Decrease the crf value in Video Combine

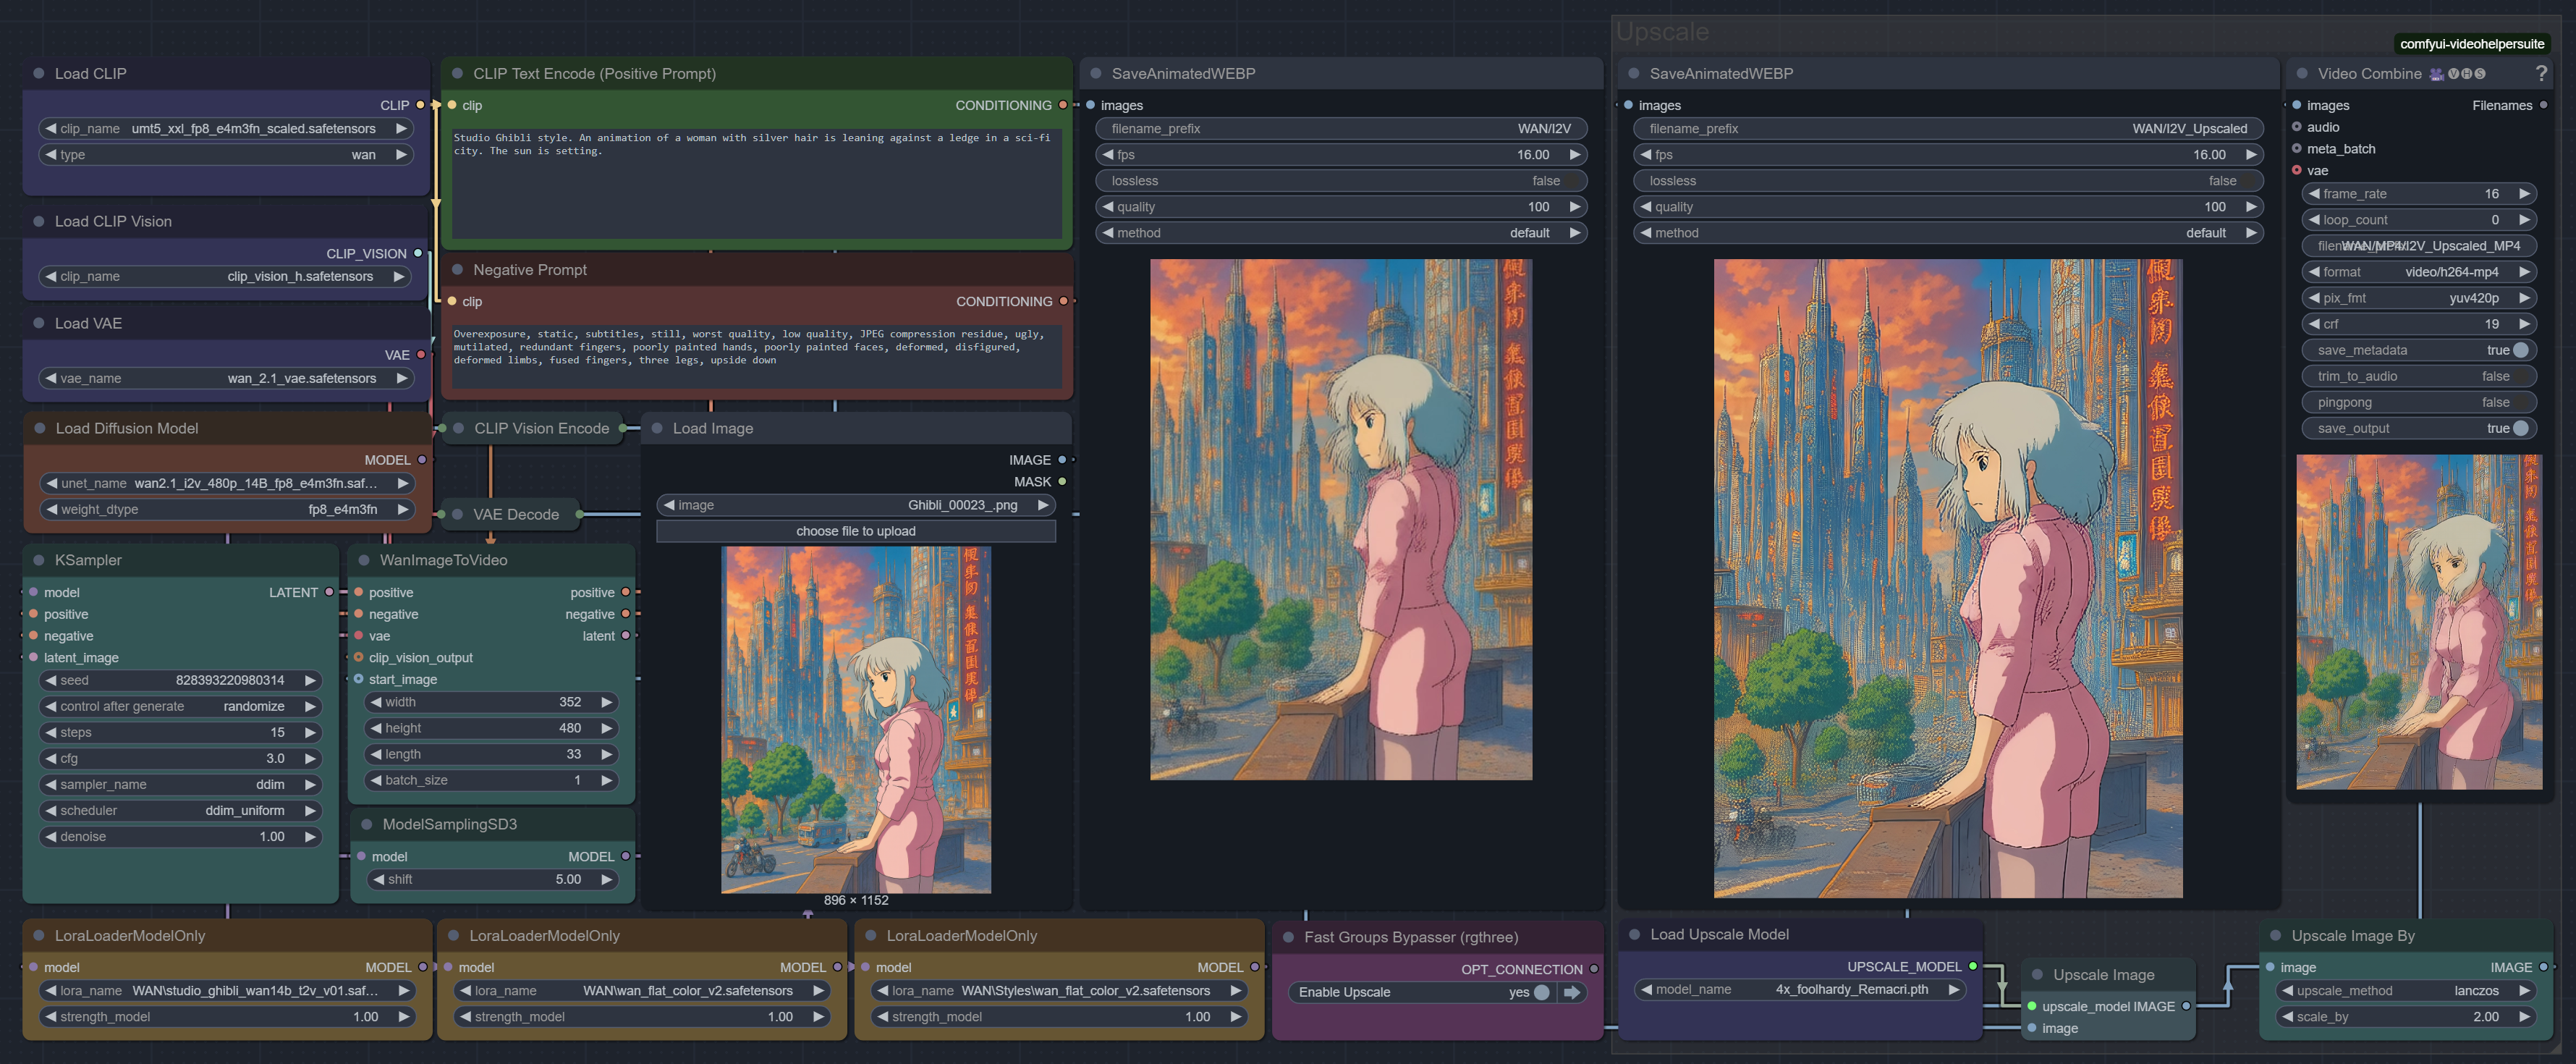(2314, 325)
